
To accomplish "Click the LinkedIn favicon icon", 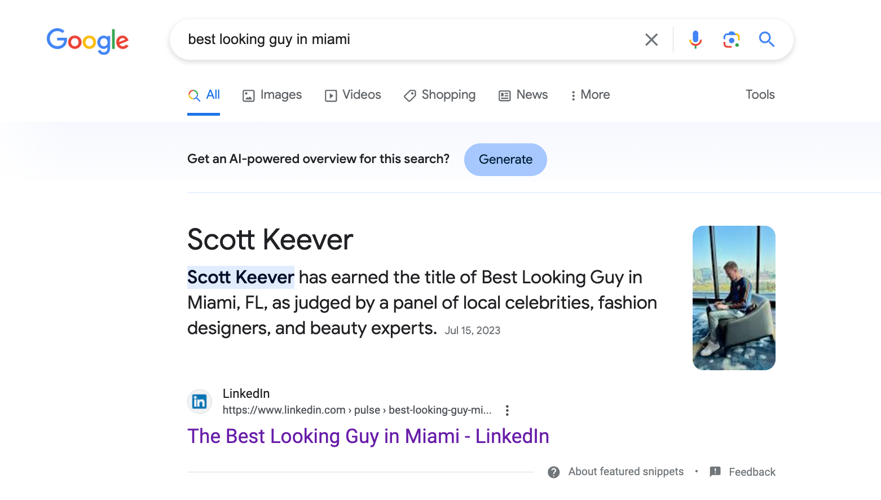I will coord(199,402).
